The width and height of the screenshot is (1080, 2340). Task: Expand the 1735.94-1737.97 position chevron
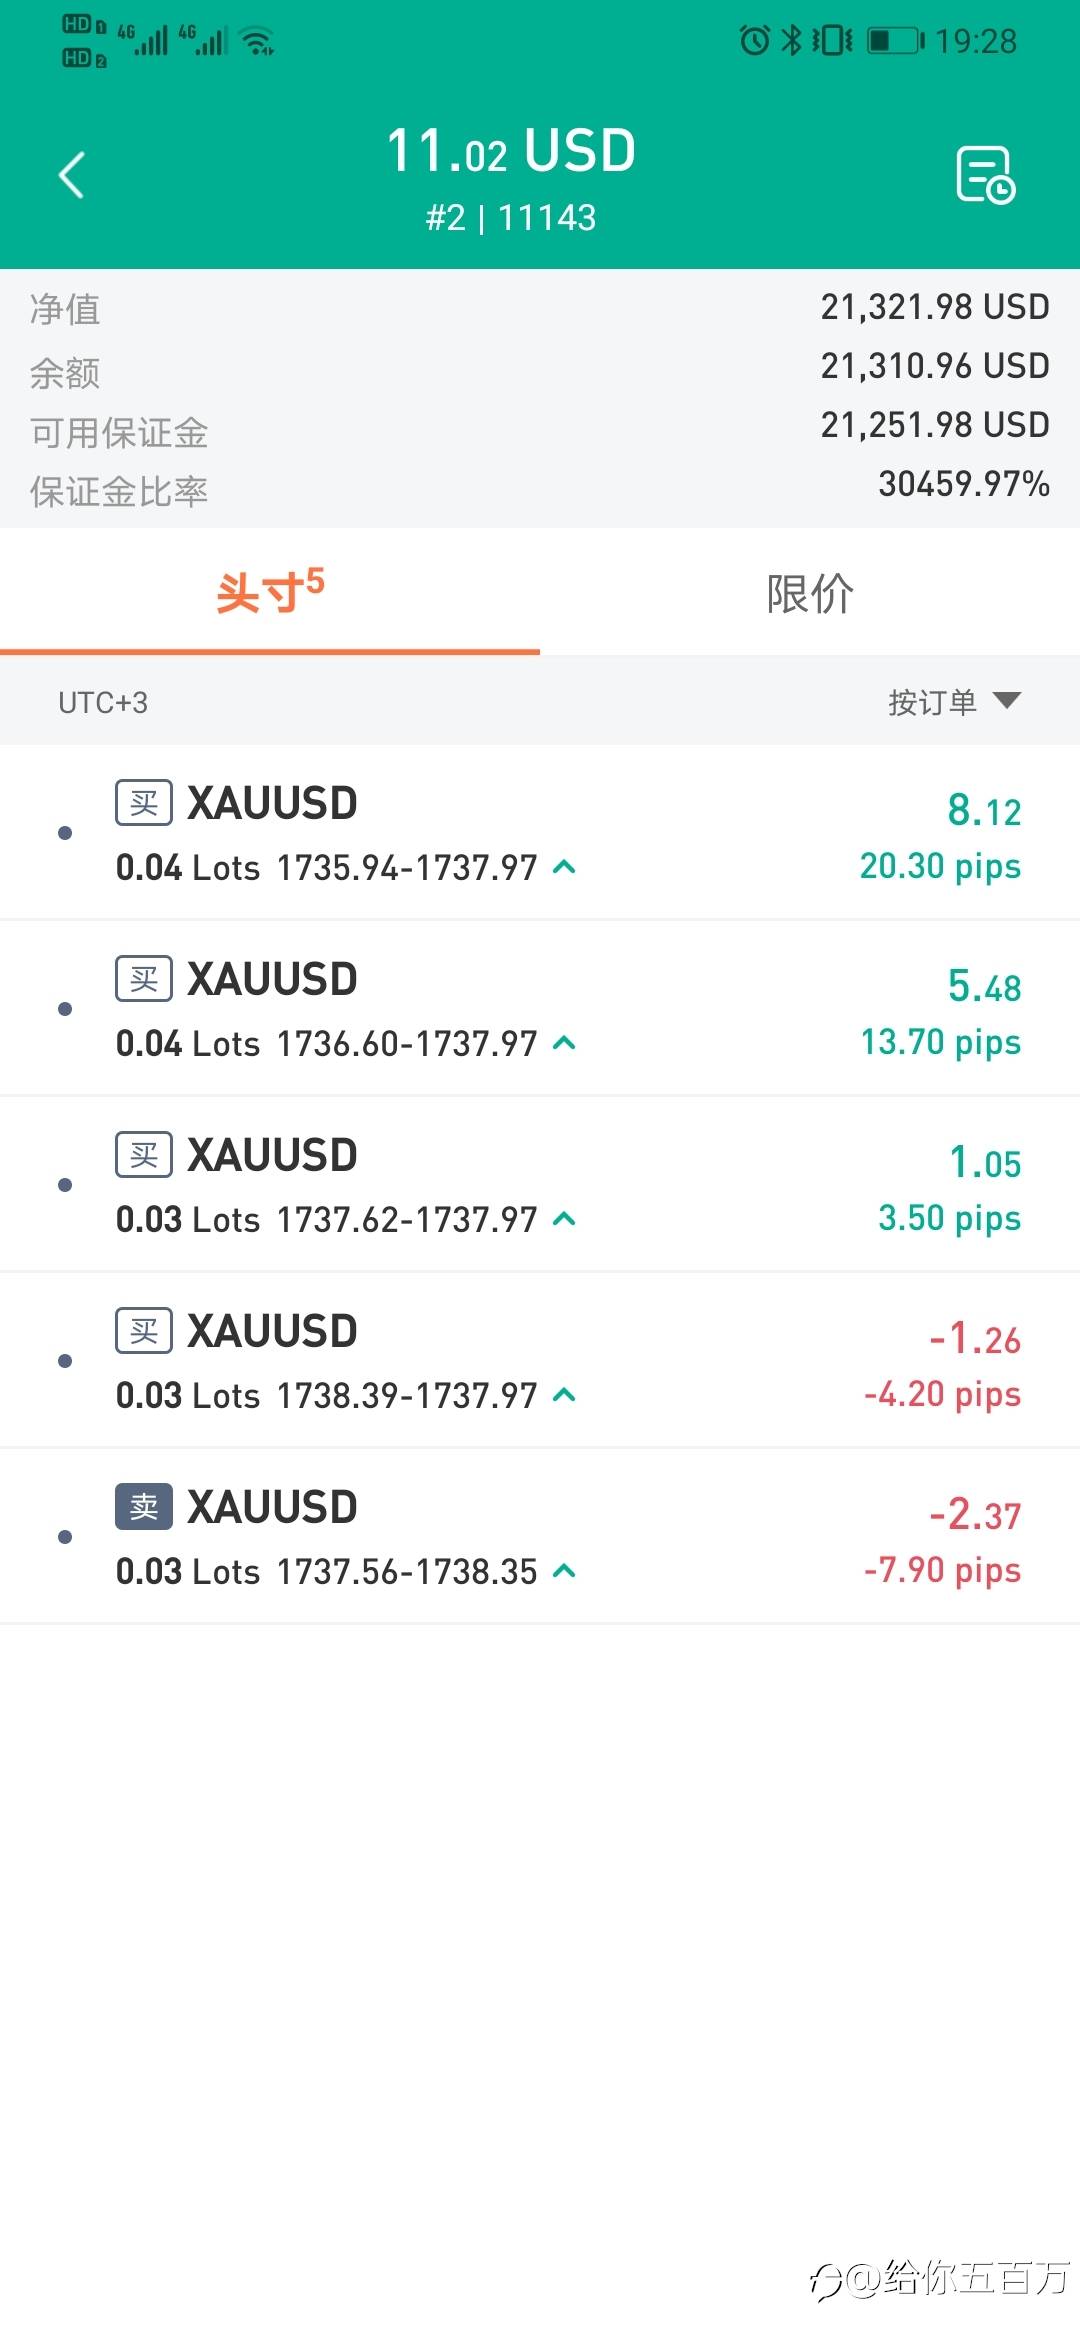(564, 867)
